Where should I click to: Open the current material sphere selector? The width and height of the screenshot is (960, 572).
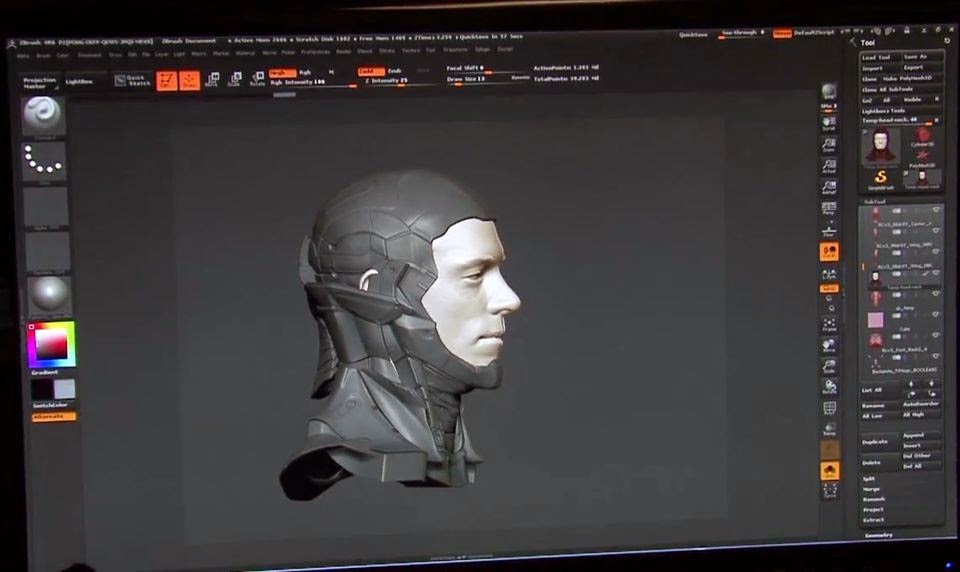tap(49, 296)
